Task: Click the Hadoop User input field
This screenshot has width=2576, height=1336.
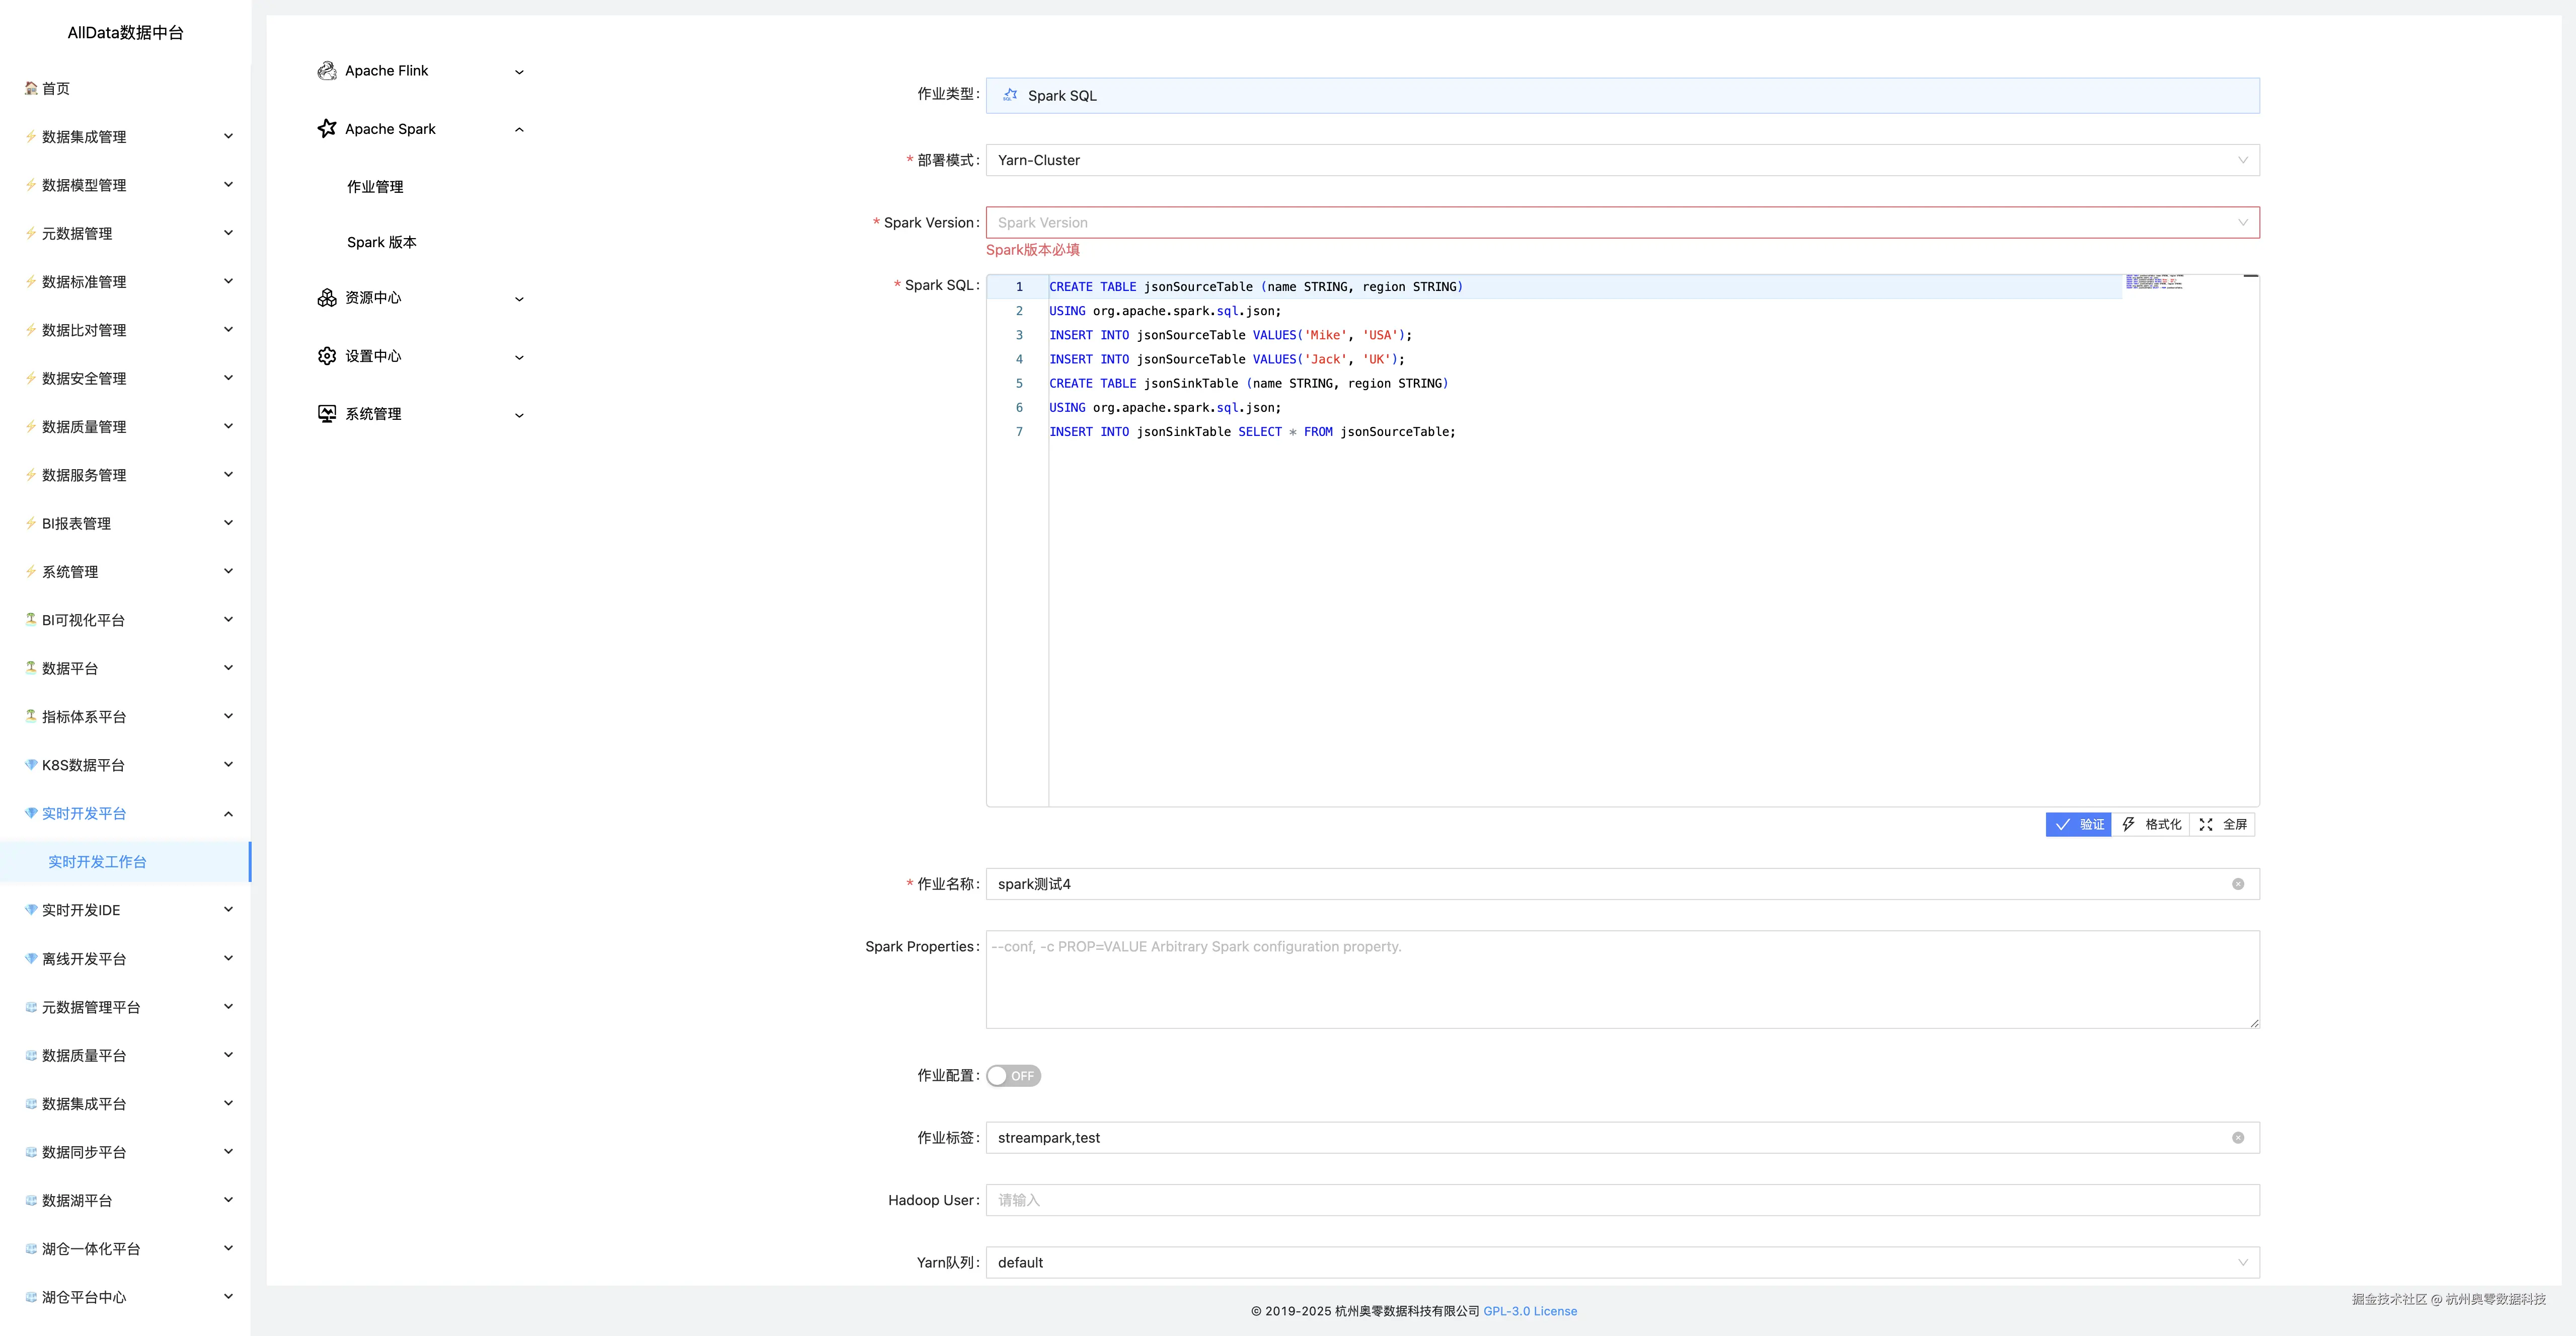Action: 1621,1200
